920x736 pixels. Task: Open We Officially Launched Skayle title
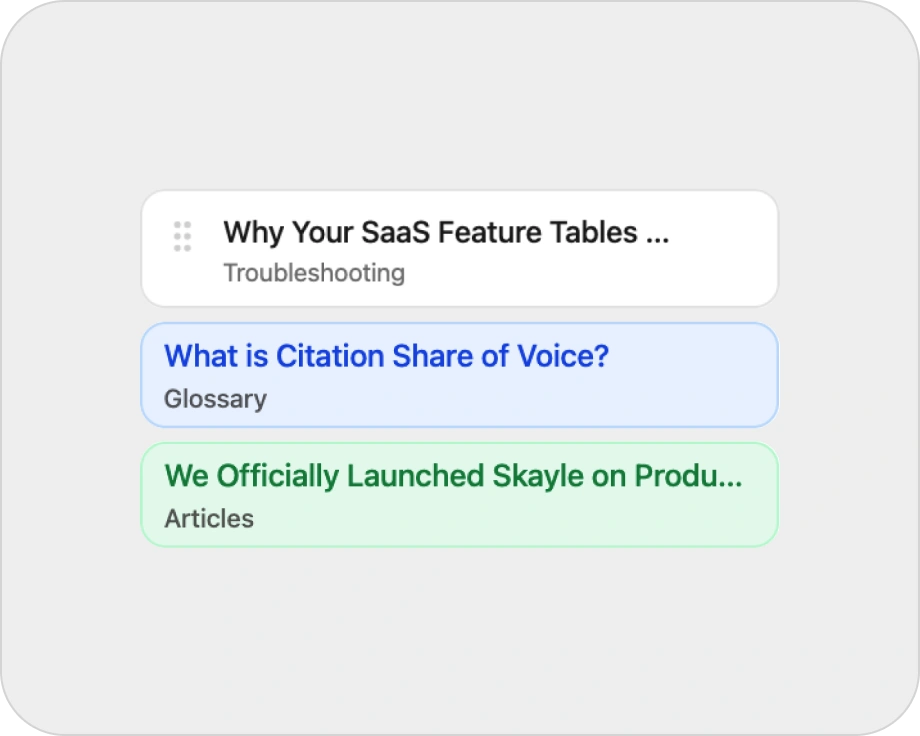click(x=452, y=476)
